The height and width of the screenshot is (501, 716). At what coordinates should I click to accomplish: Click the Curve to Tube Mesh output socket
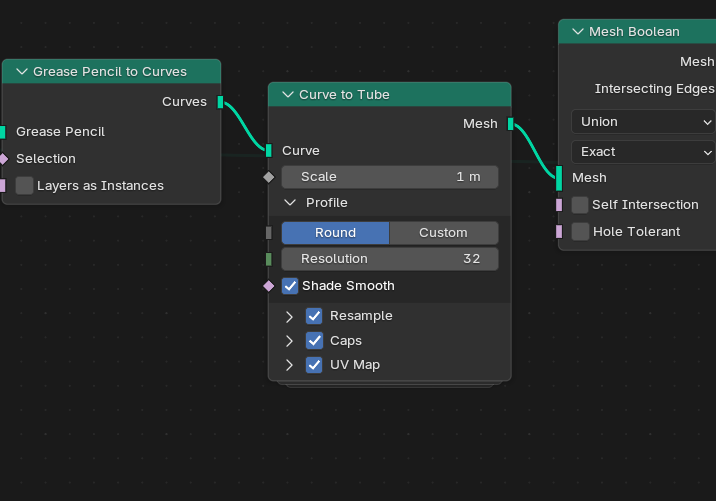[511, 124]
